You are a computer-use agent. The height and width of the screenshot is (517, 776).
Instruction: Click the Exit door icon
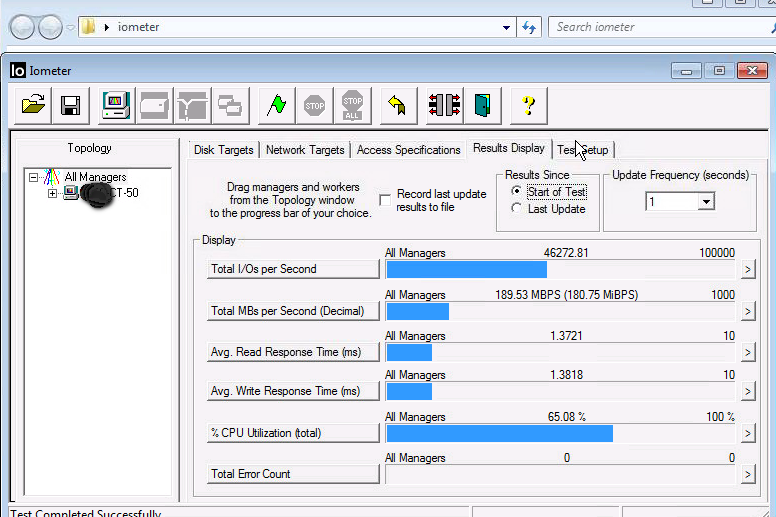tap(483, 105)
